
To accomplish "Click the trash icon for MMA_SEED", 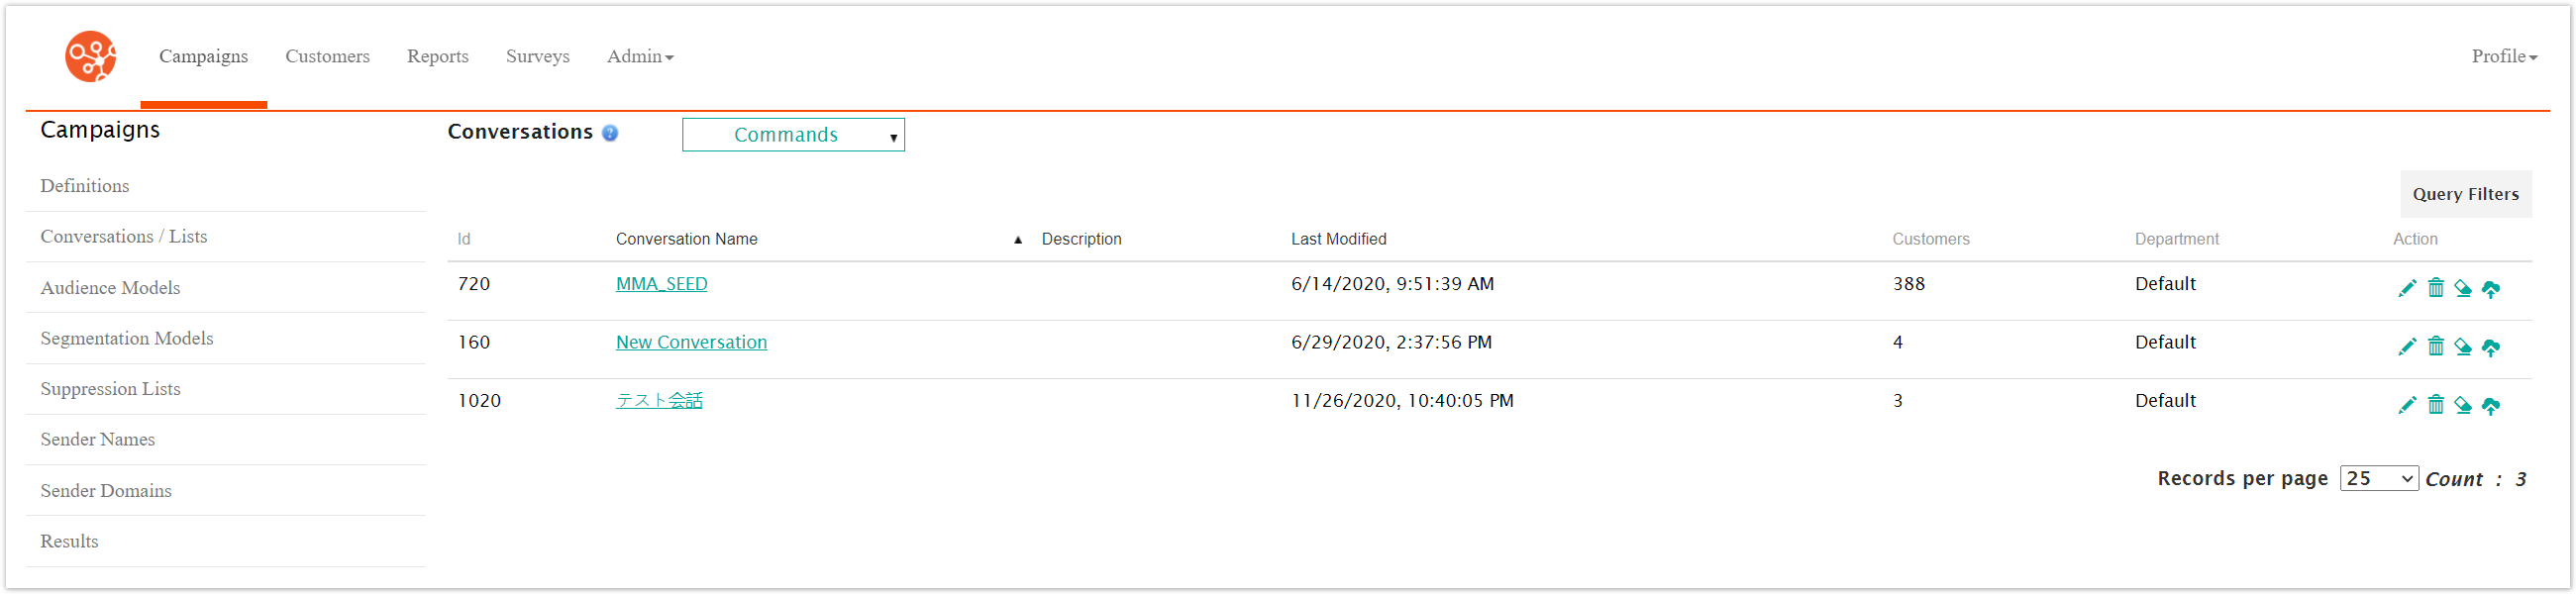I will [2435, 289].
